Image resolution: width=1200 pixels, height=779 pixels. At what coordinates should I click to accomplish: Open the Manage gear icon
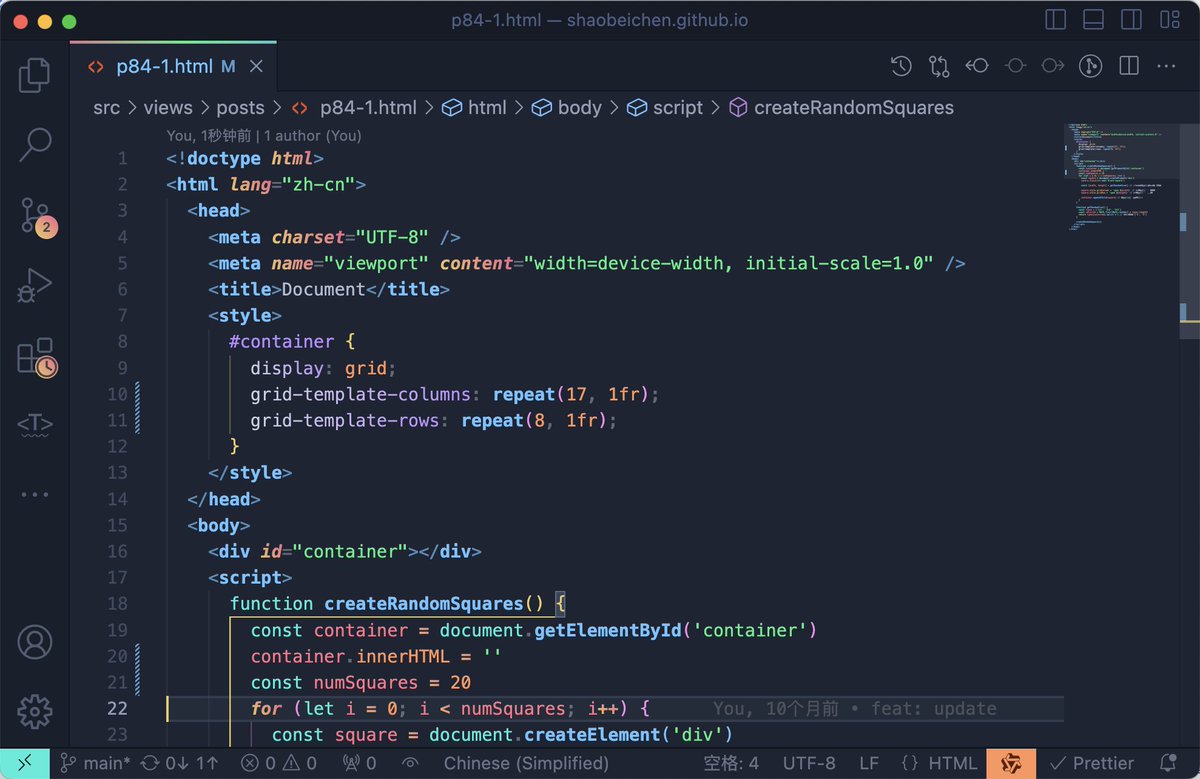coord(35,712)
